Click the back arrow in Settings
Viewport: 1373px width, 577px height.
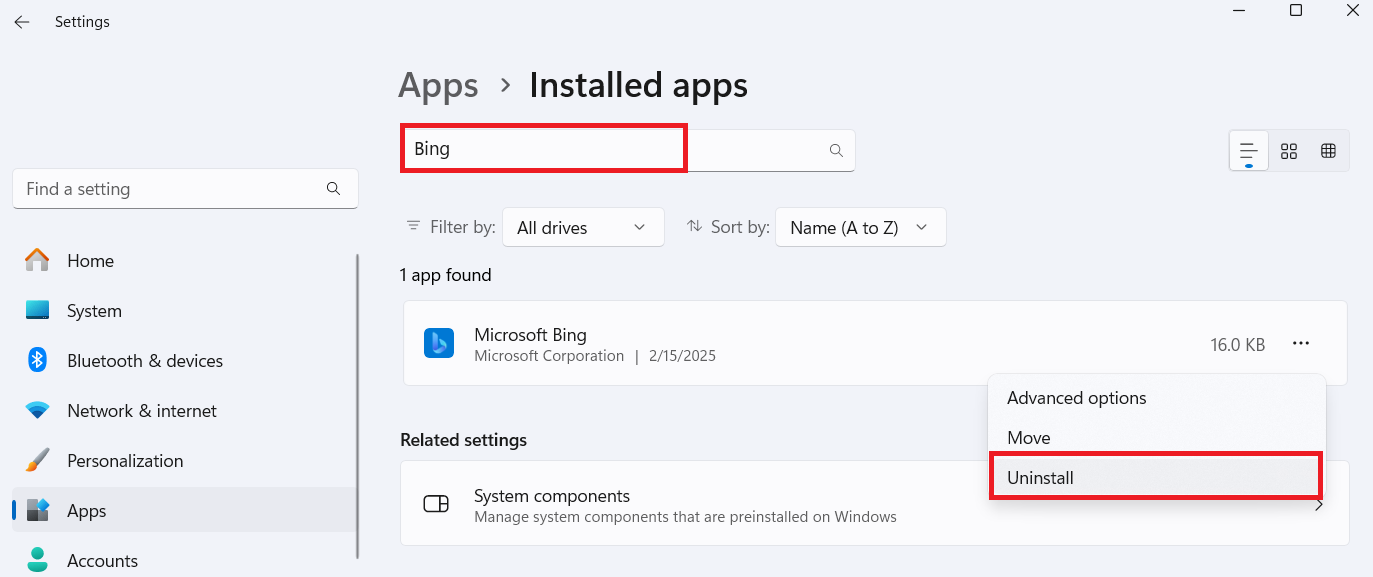22,22
